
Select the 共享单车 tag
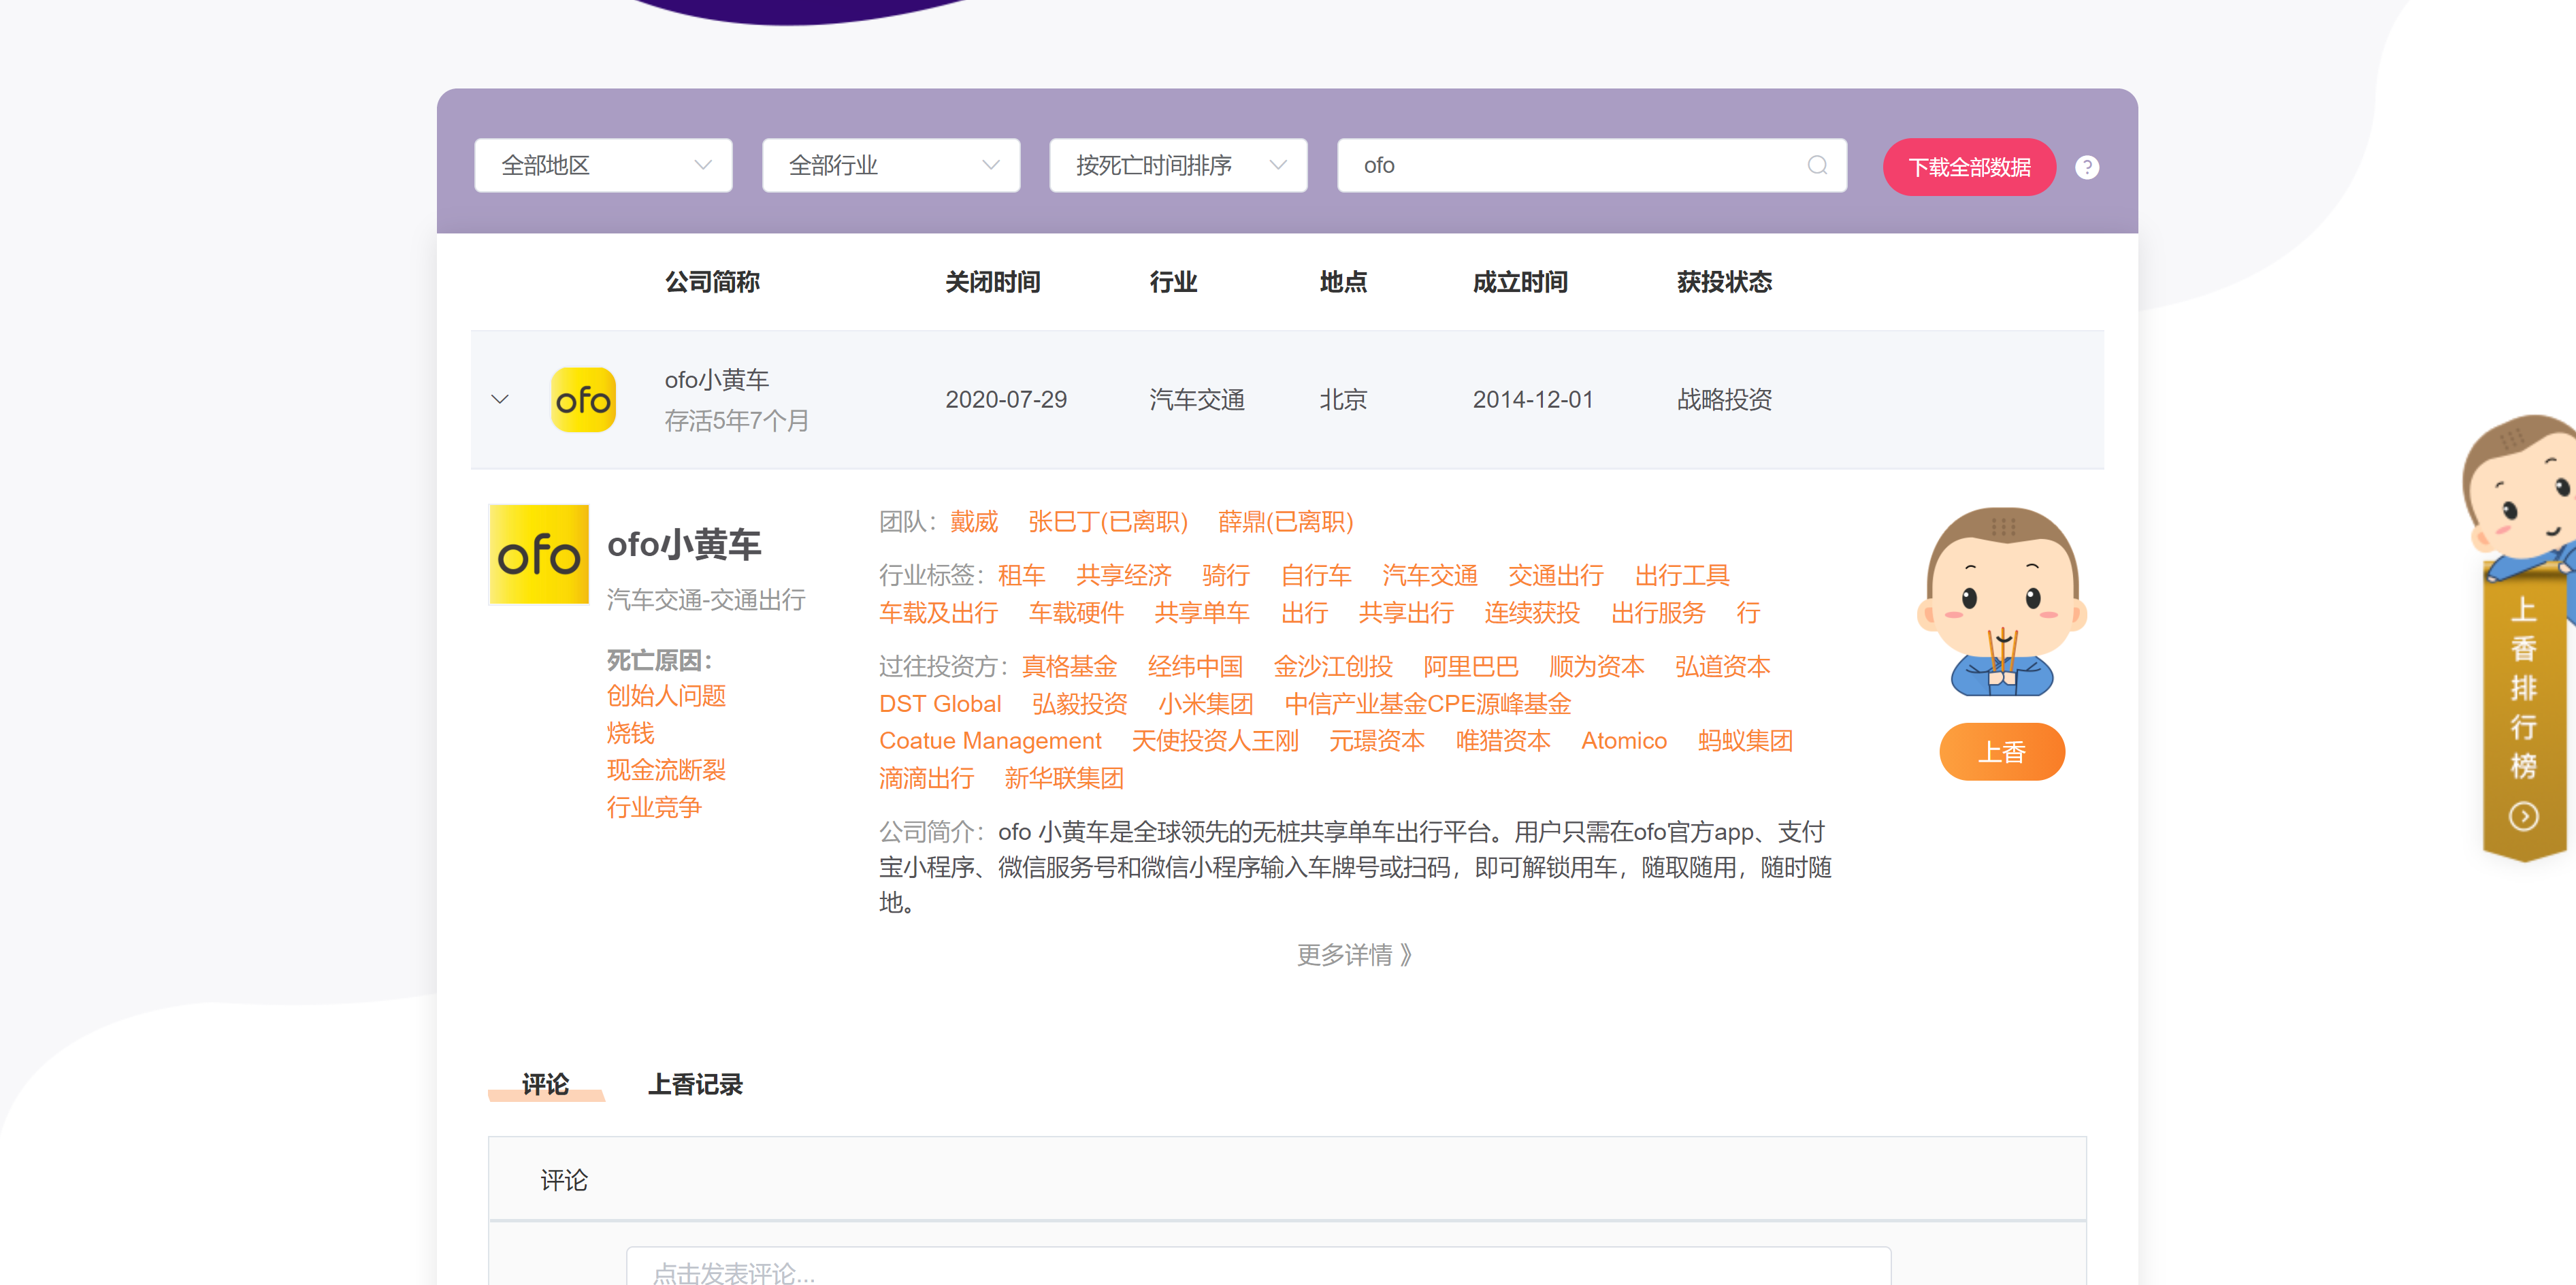tap(1202, 613)
